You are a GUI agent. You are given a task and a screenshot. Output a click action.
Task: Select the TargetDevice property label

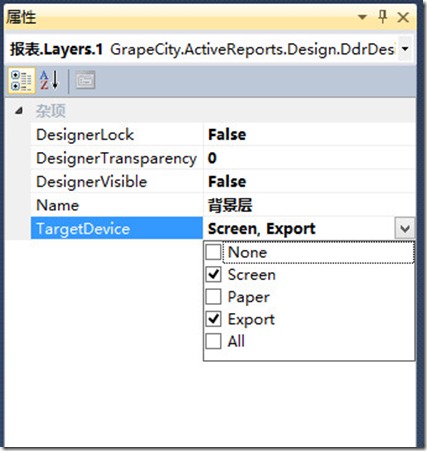[x=83, y=229]
